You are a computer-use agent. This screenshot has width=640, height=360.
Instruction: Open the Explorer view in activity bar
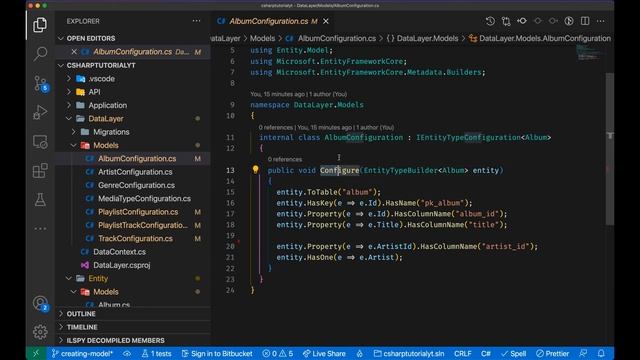pos(40,25)
